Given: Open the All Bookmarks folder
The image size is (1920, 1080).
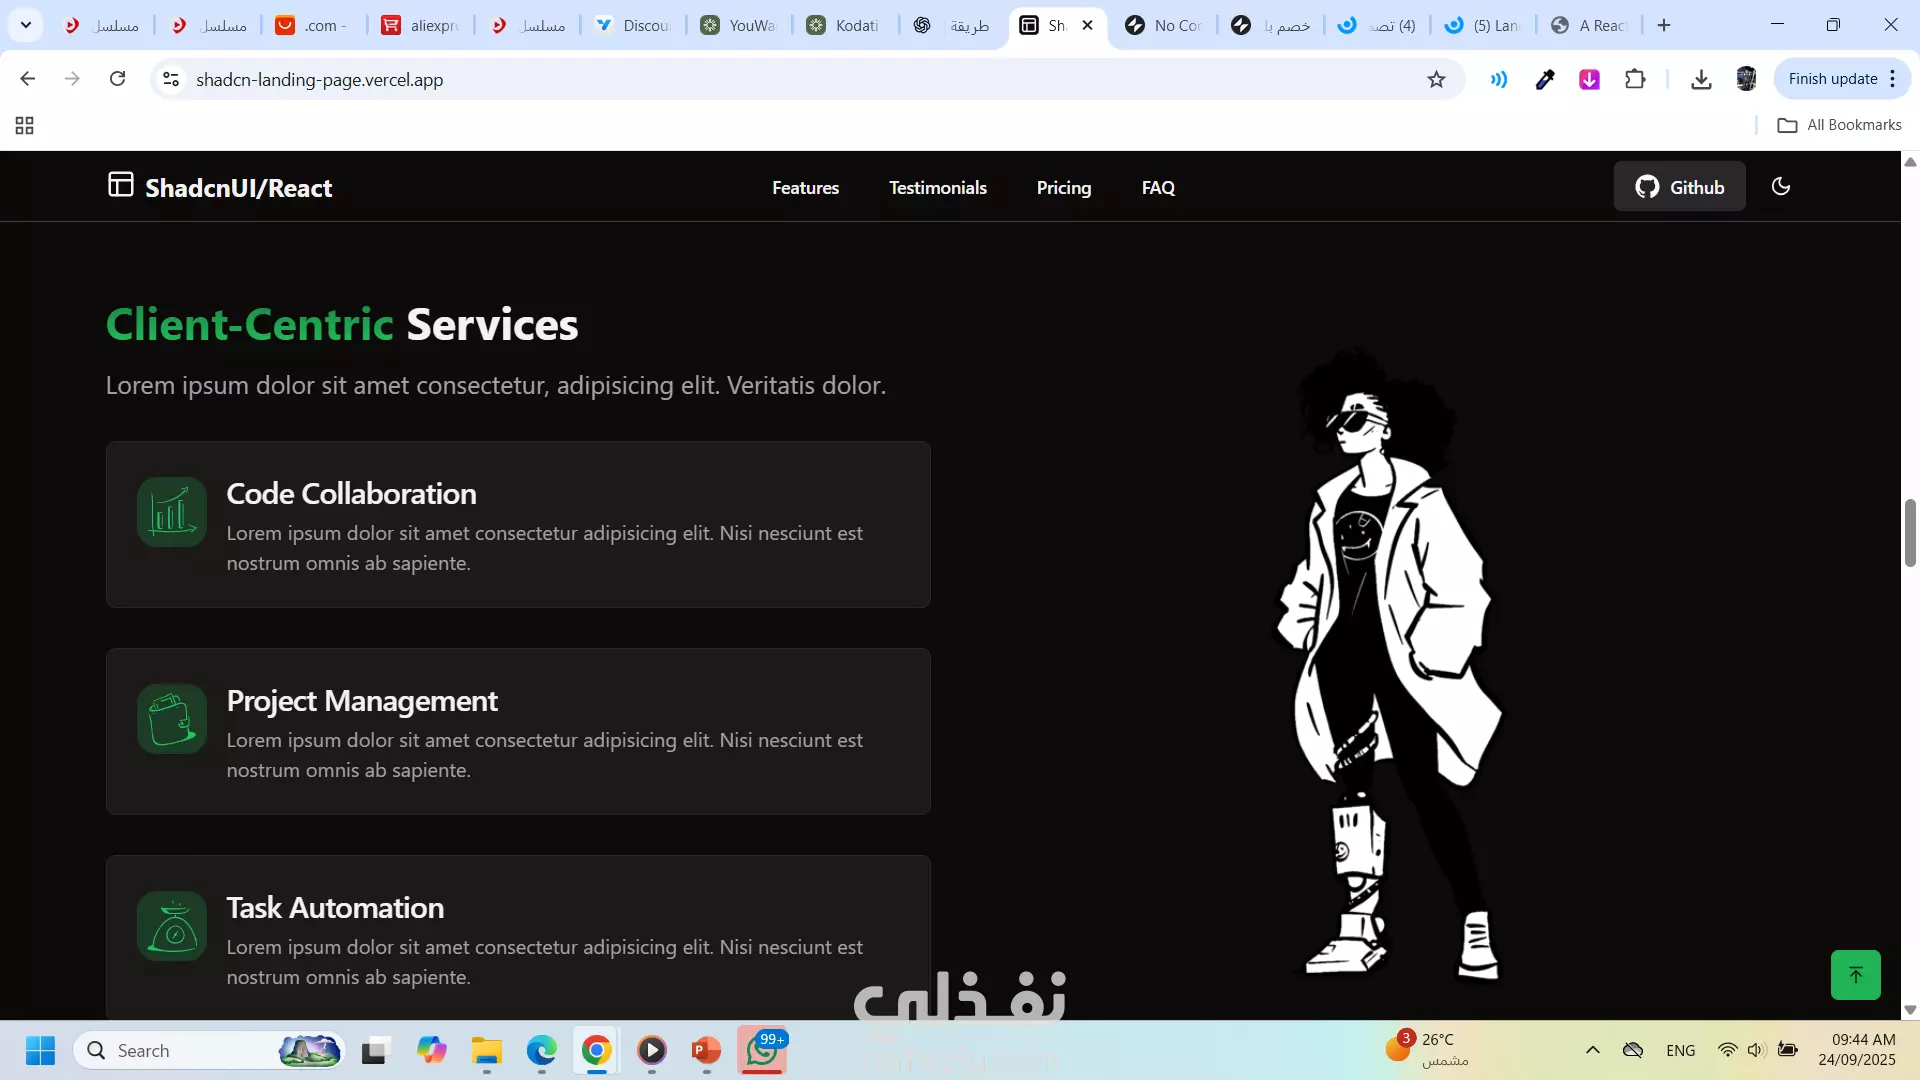Looking at the screenshot, I should click(1839, 125).
